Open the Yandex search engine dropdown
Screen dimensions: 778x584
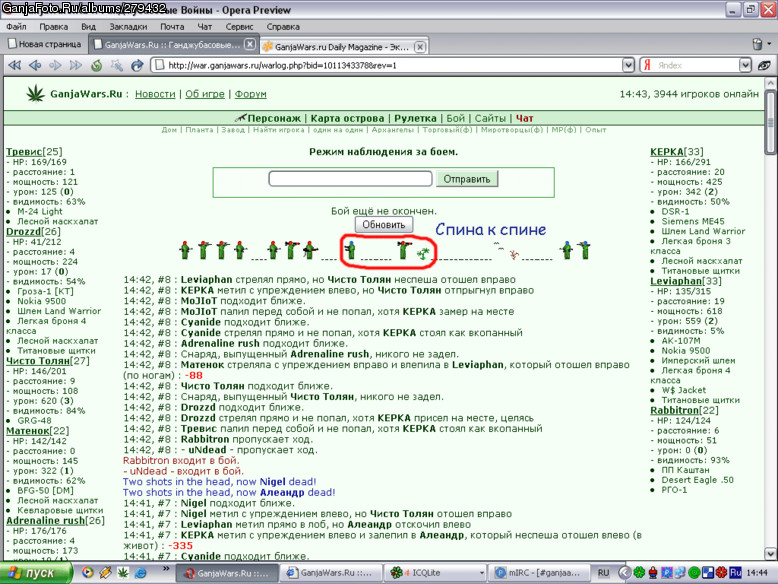[745, 65]
